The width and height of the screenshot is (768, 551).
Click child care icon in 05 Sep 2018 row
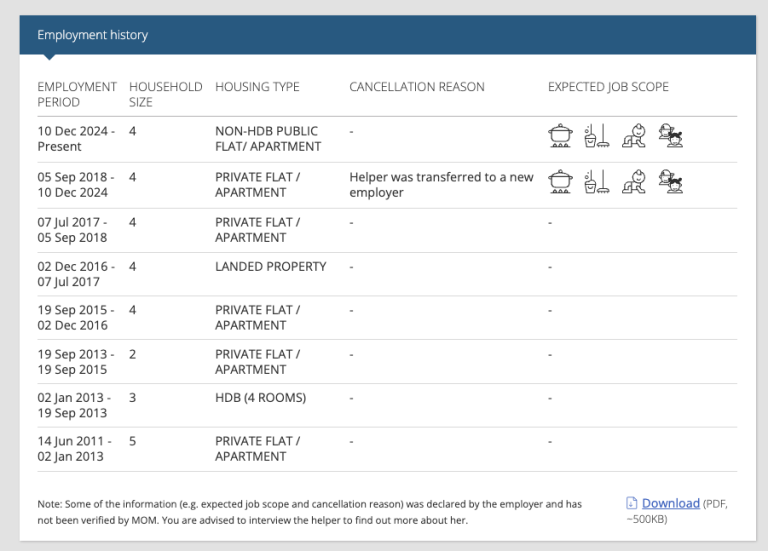click(x=671, y=181)
